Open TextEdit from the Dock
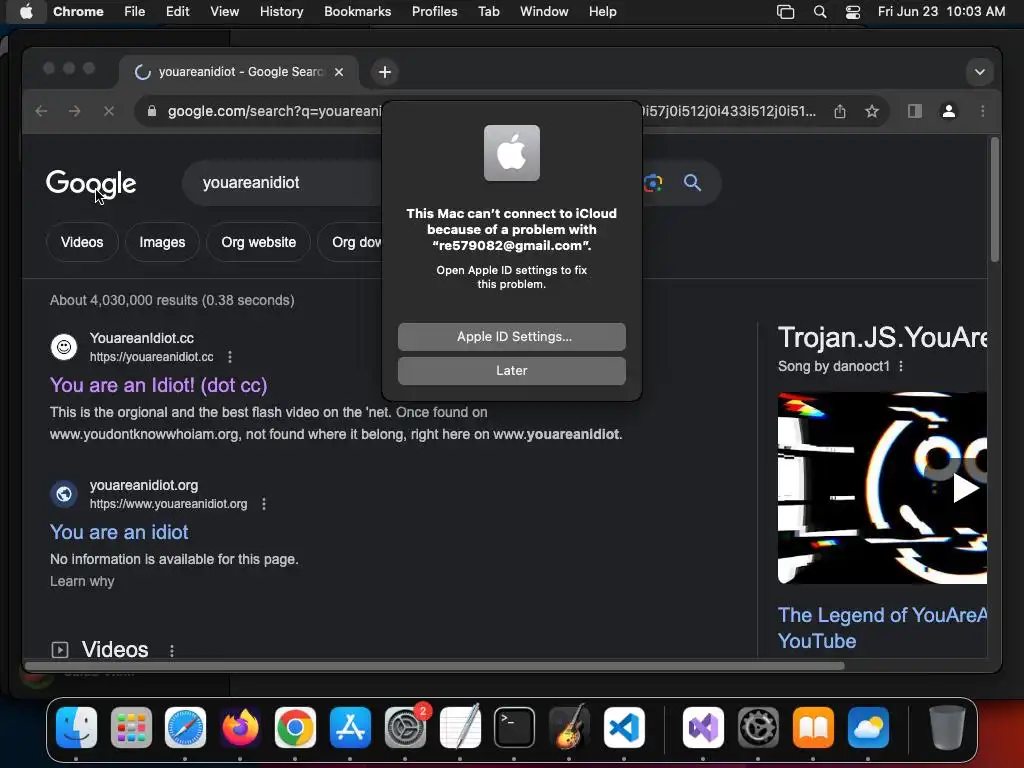1024x768 pixels. tap(460, 727)
